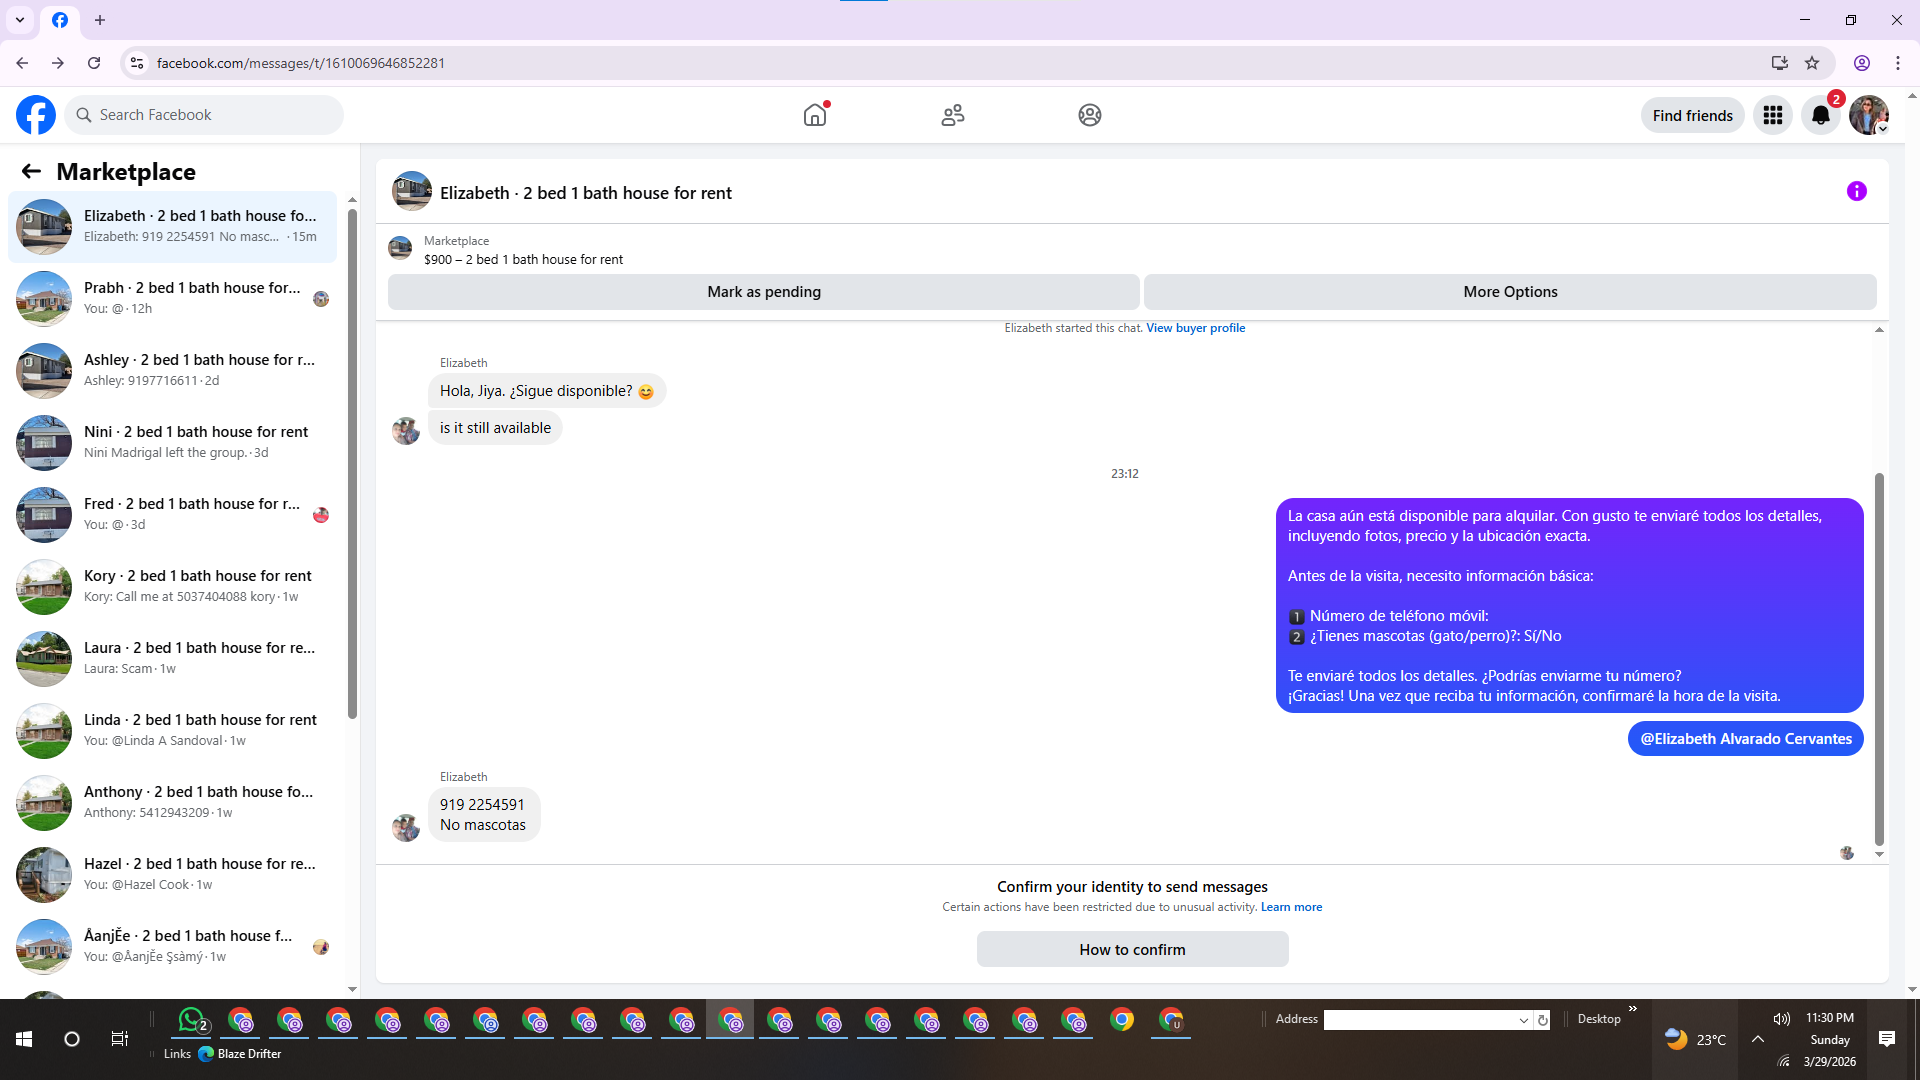Open Blaze Drifter link on the taskbar
1920x1080 pixels.
[240, 1054]
